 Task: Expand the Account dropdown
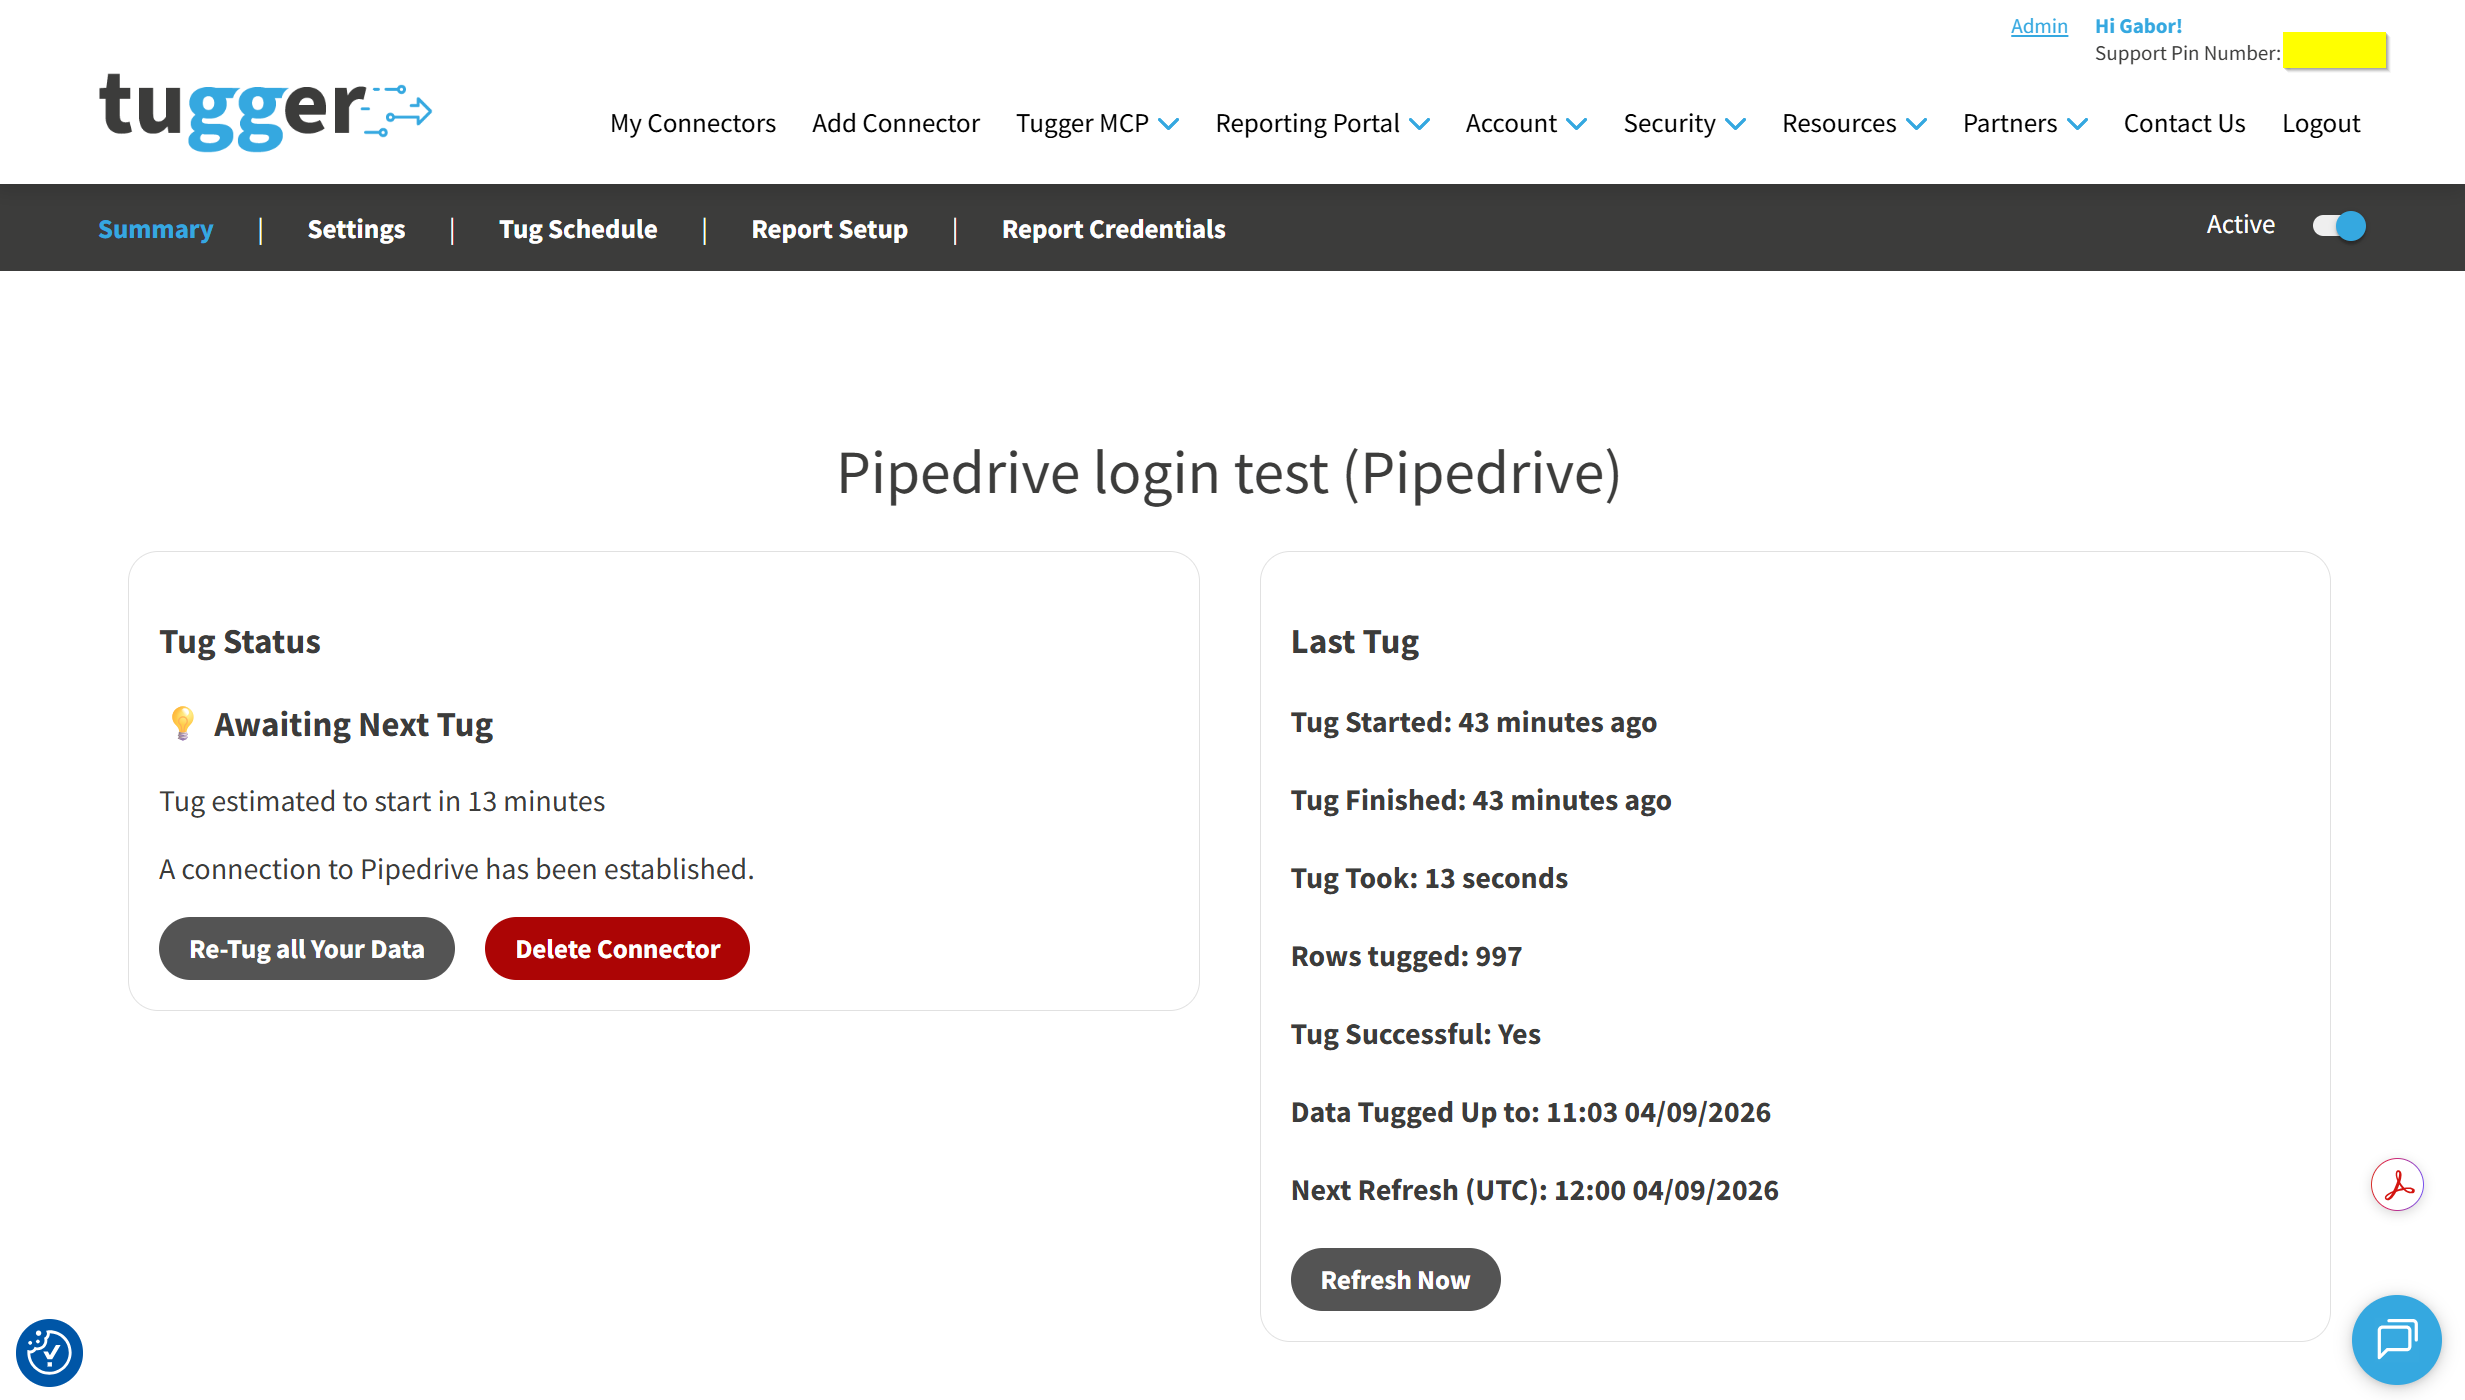pyautogui.click(x=1526, y=123)
